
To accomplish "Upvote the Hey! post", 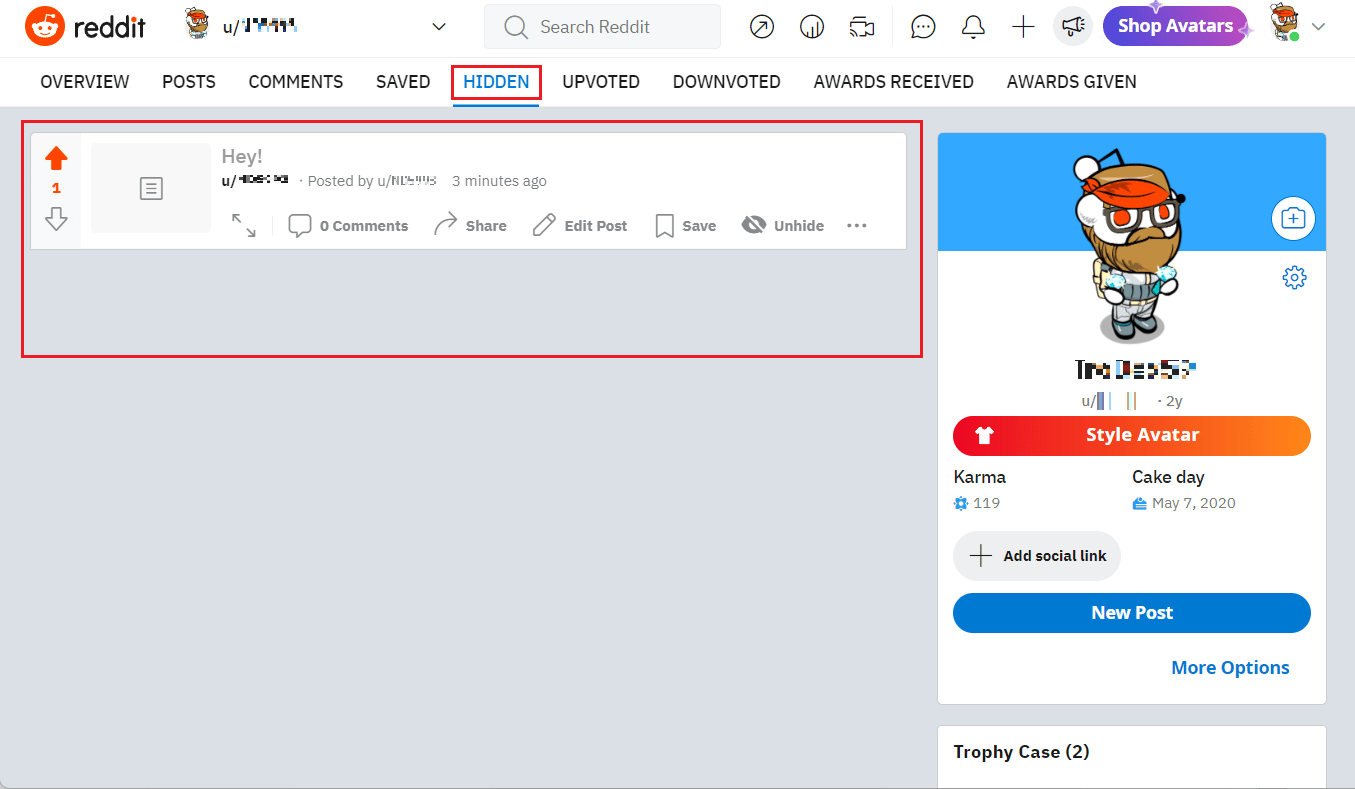I will point(56,157).
